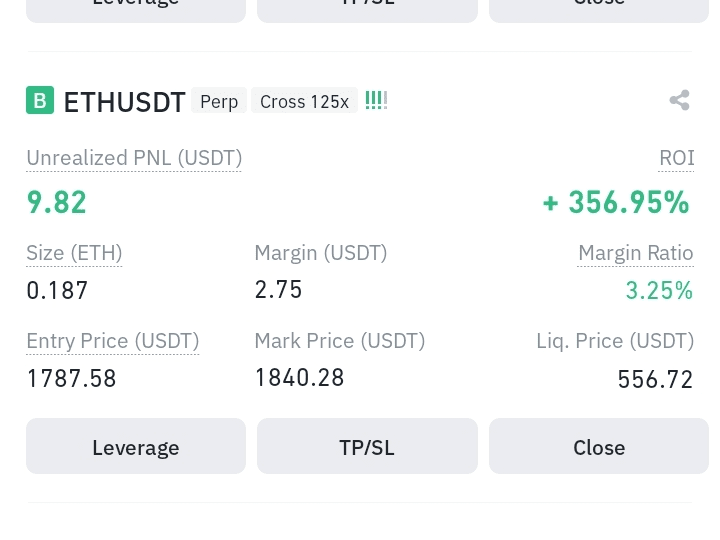Tap the partial TP/SL button at top
Screen dimensions: 720x540
pos(367,10)
